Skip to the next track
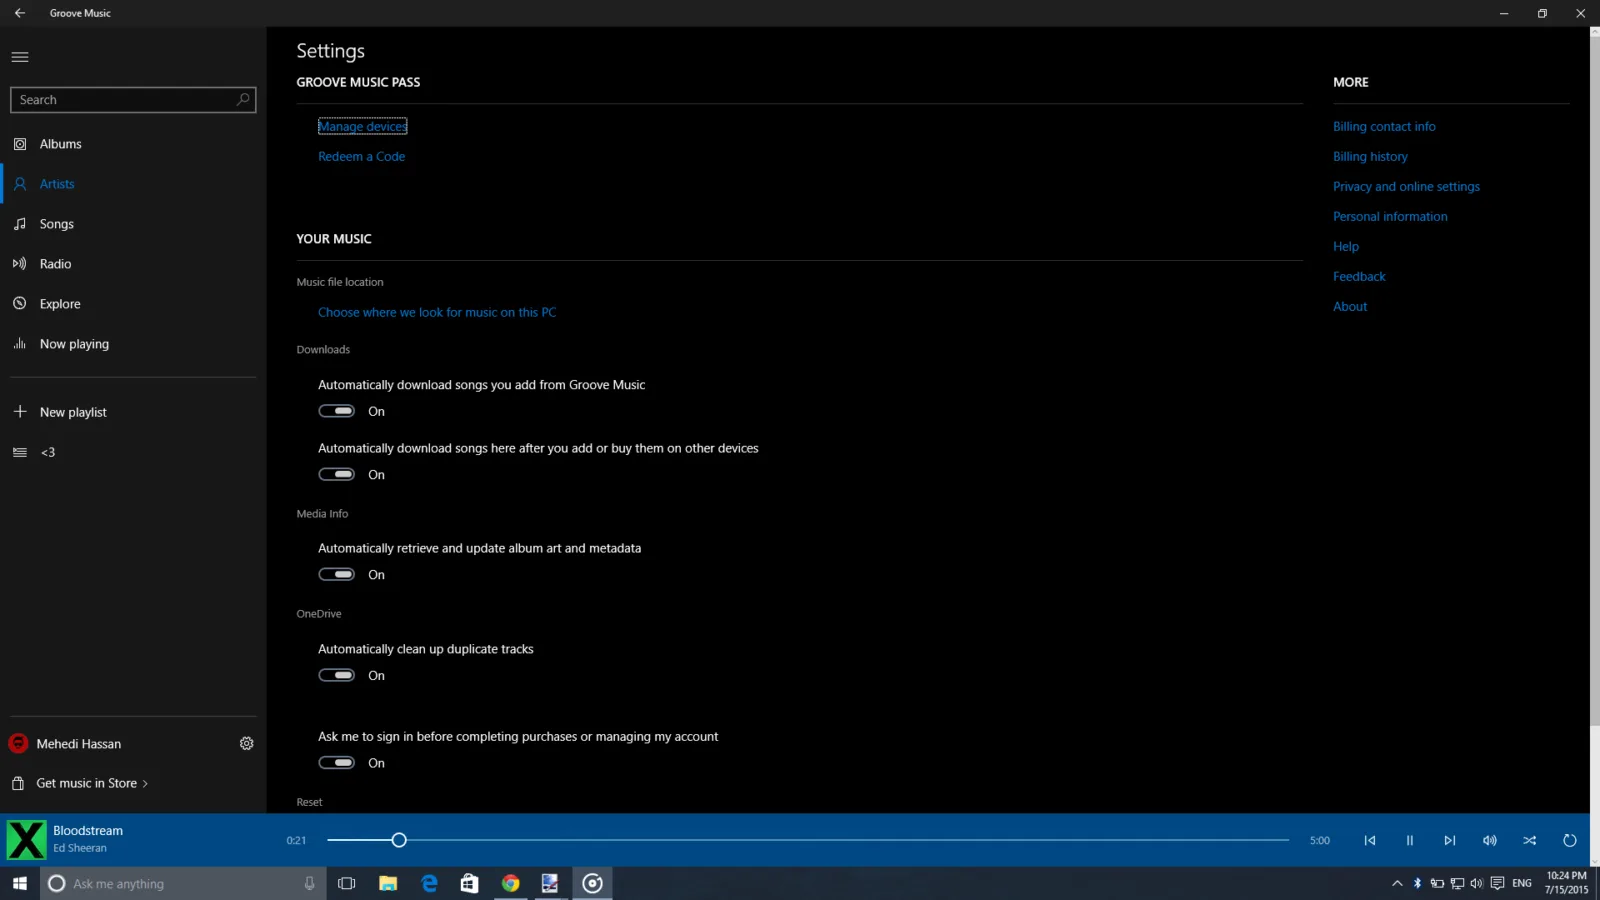Image resolution: width=1600 pixels, height=900 pixels. (1450, 840)
